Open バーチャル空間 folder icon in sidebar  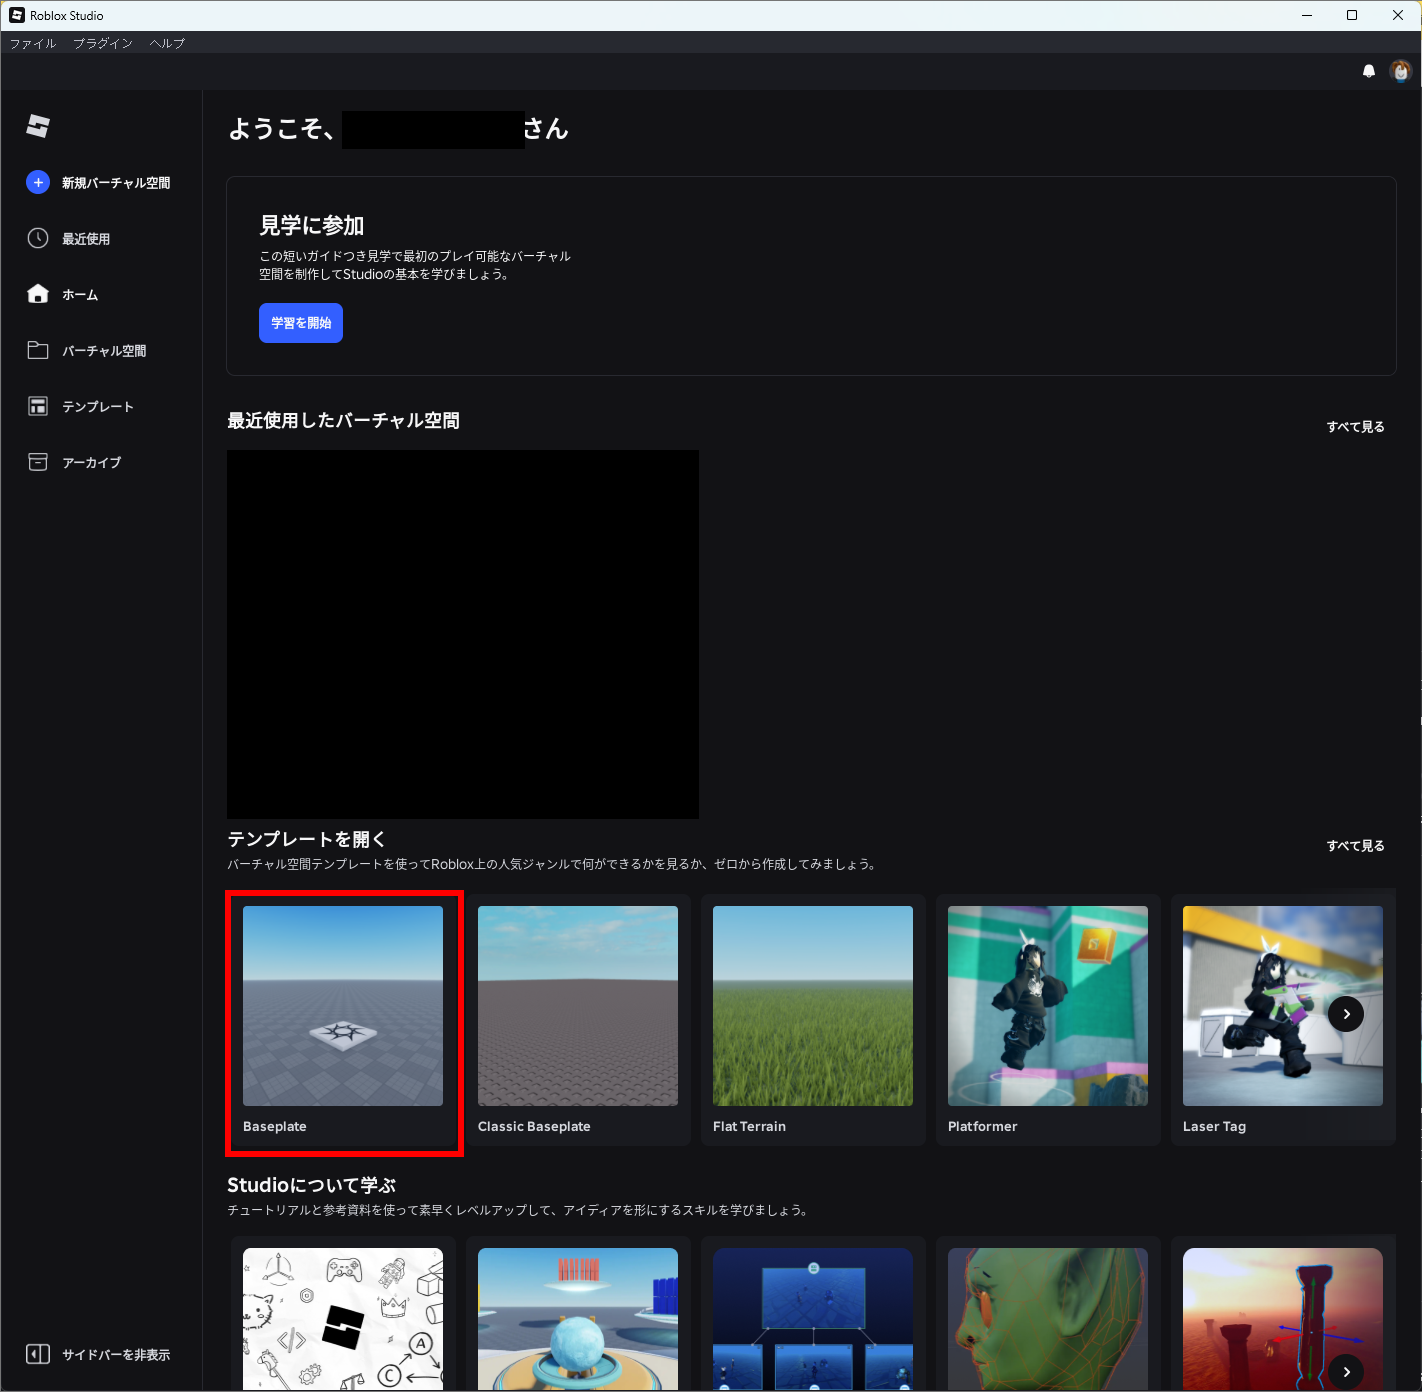click(x=37, y=350)
